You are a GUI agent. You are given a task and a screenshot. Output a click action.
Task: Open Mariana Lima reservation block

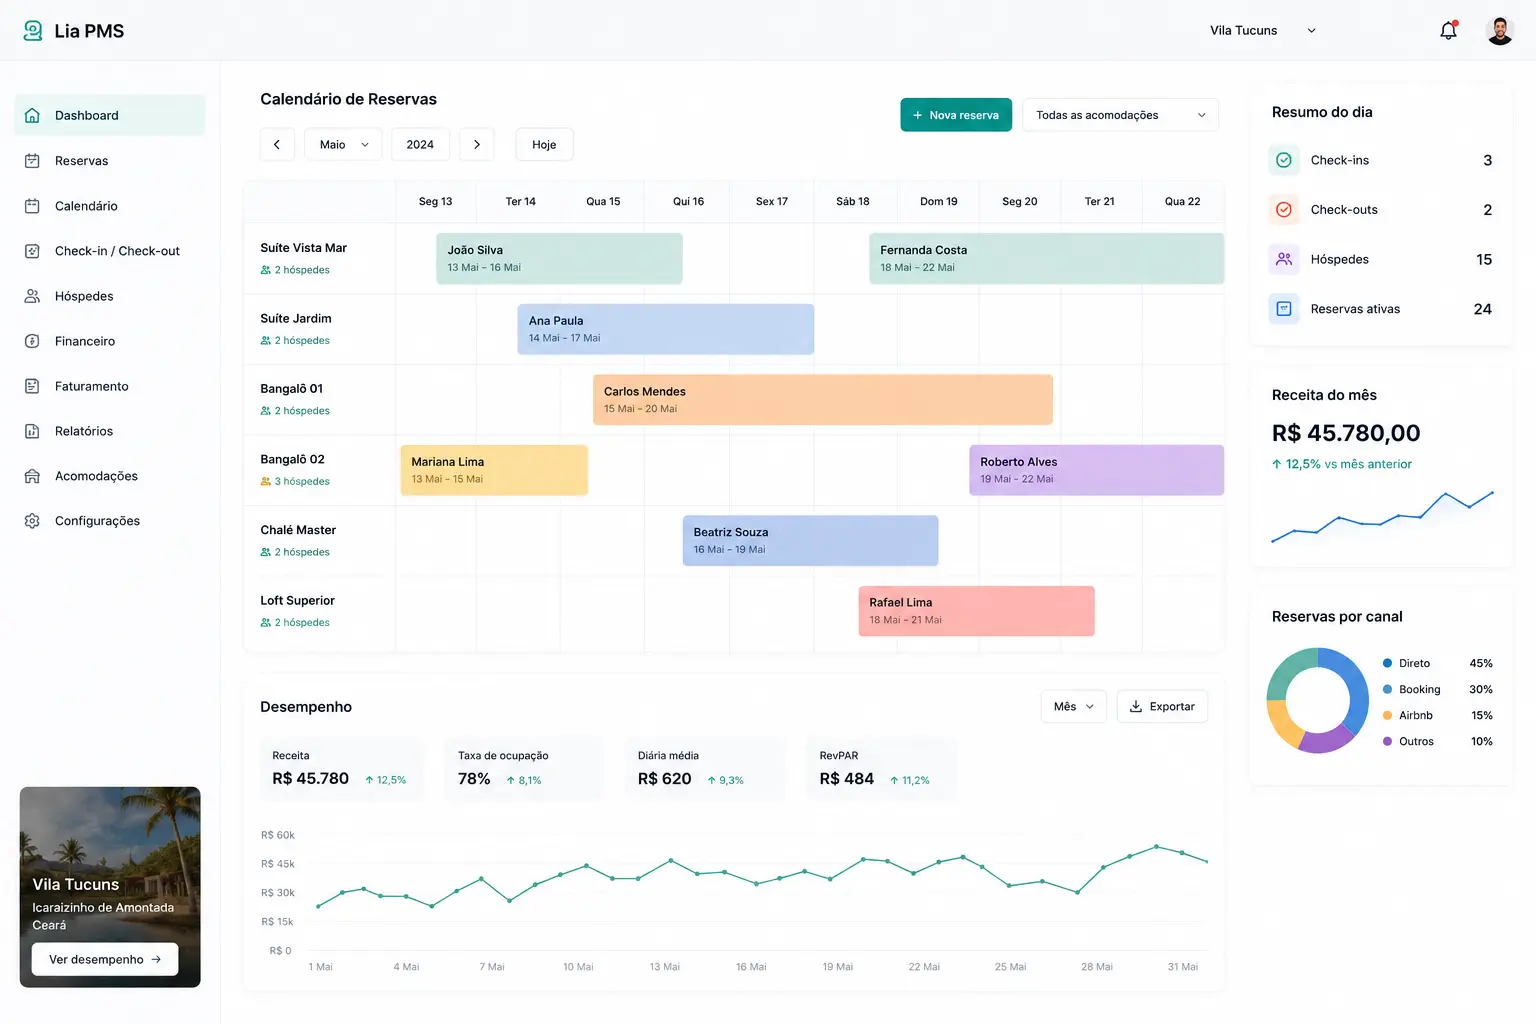point(494,470)
